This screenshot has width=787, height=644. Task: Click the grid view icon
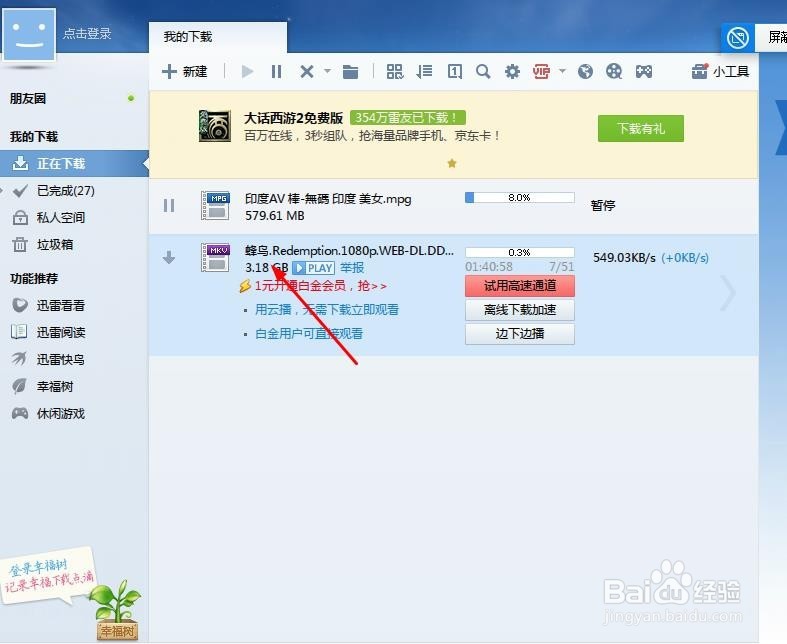(395, 71)
